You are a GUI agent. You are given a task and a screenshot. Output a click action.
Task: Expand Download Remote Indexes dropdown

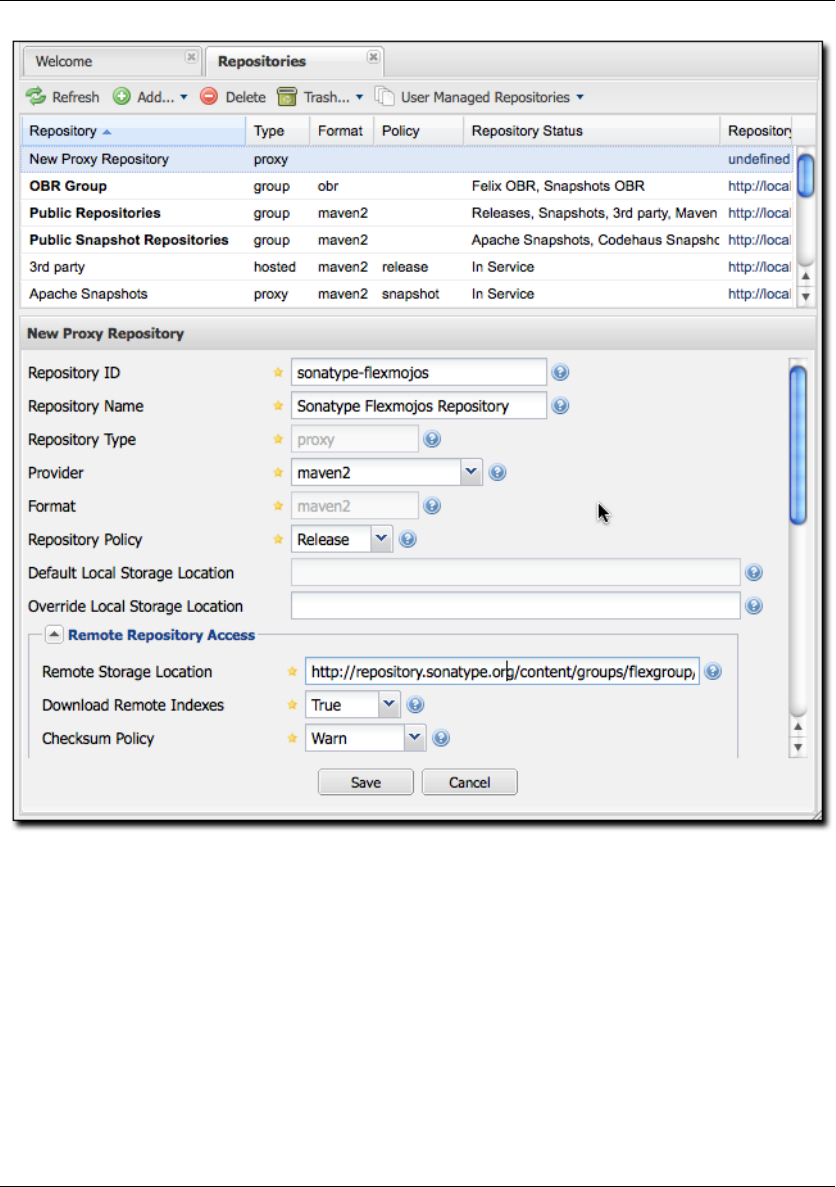point(388,705)
